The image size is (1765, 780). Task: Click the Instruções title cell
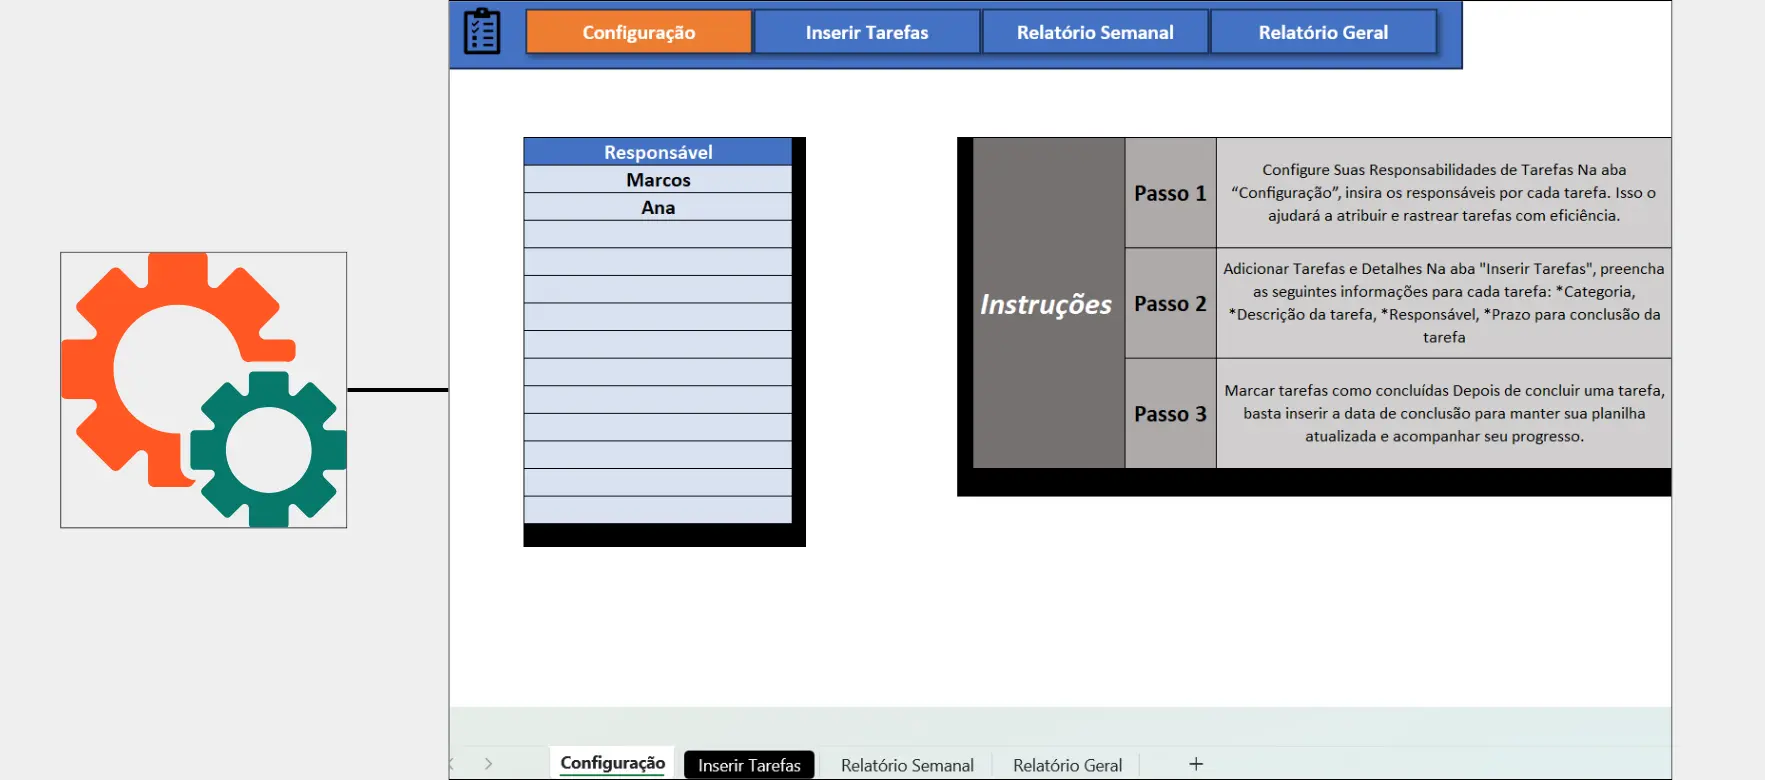[1046, 304]
